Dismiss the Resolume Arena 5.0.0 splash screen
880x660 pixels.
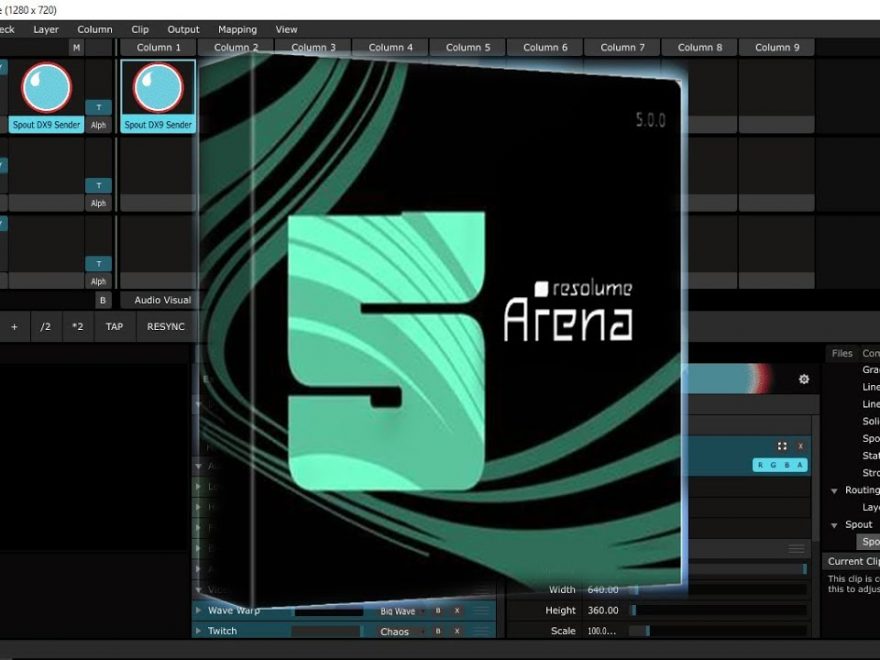click(x=440, y=331)
